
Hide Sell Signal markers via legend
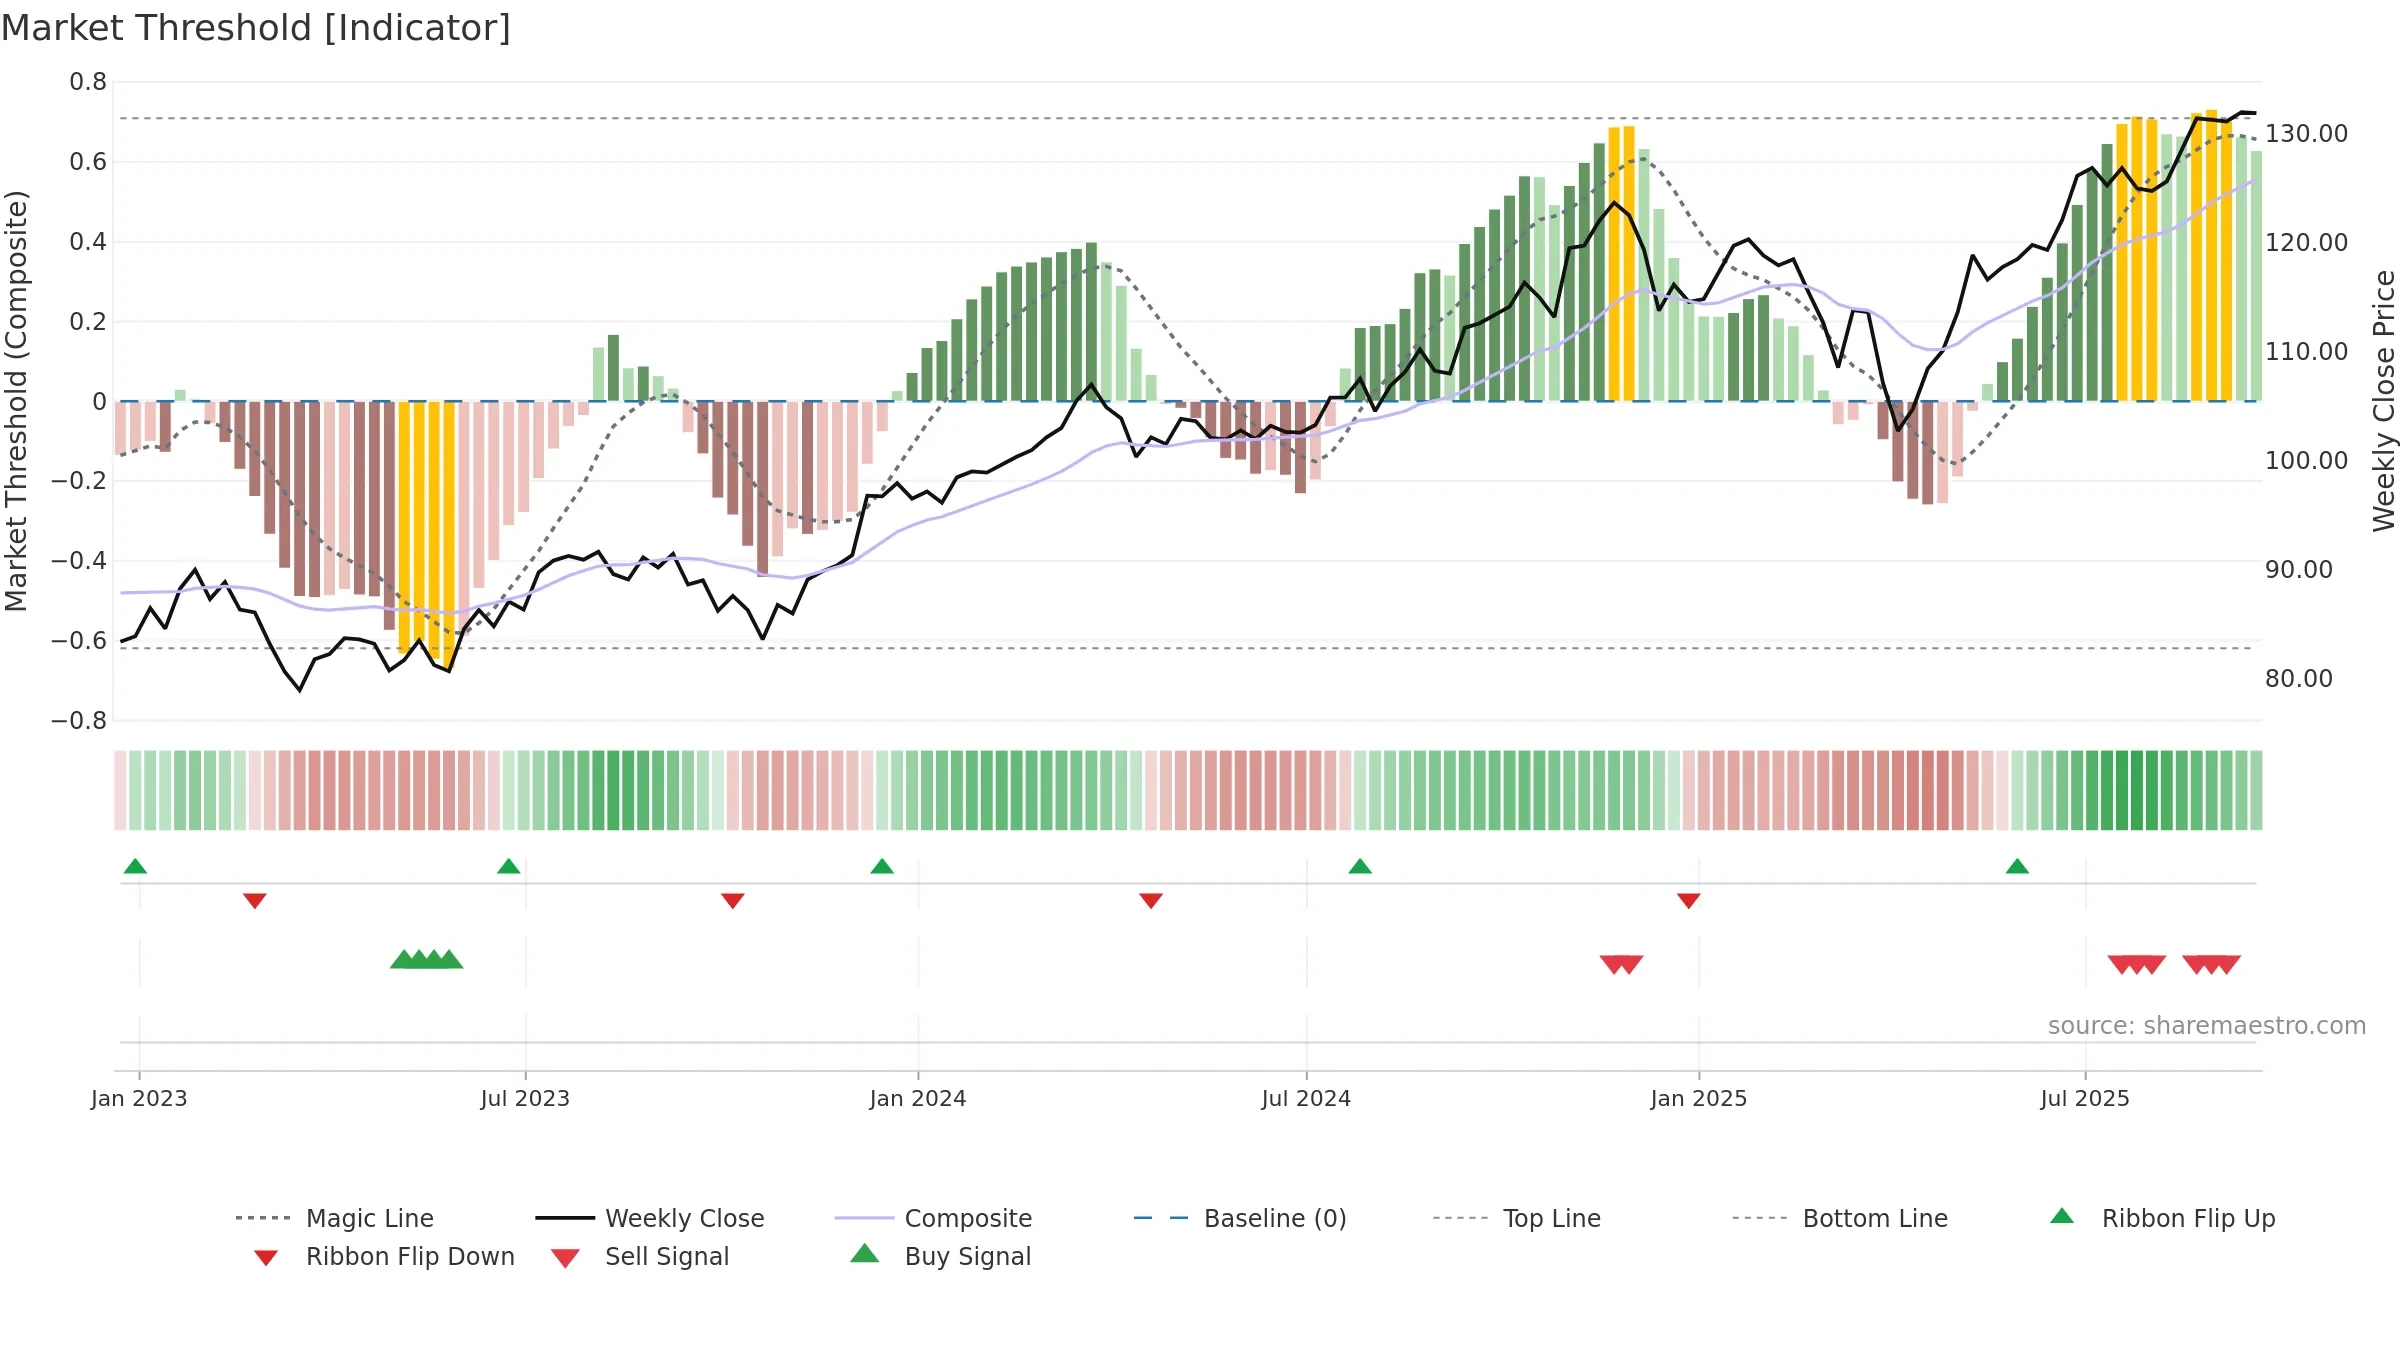point(640,1256)
